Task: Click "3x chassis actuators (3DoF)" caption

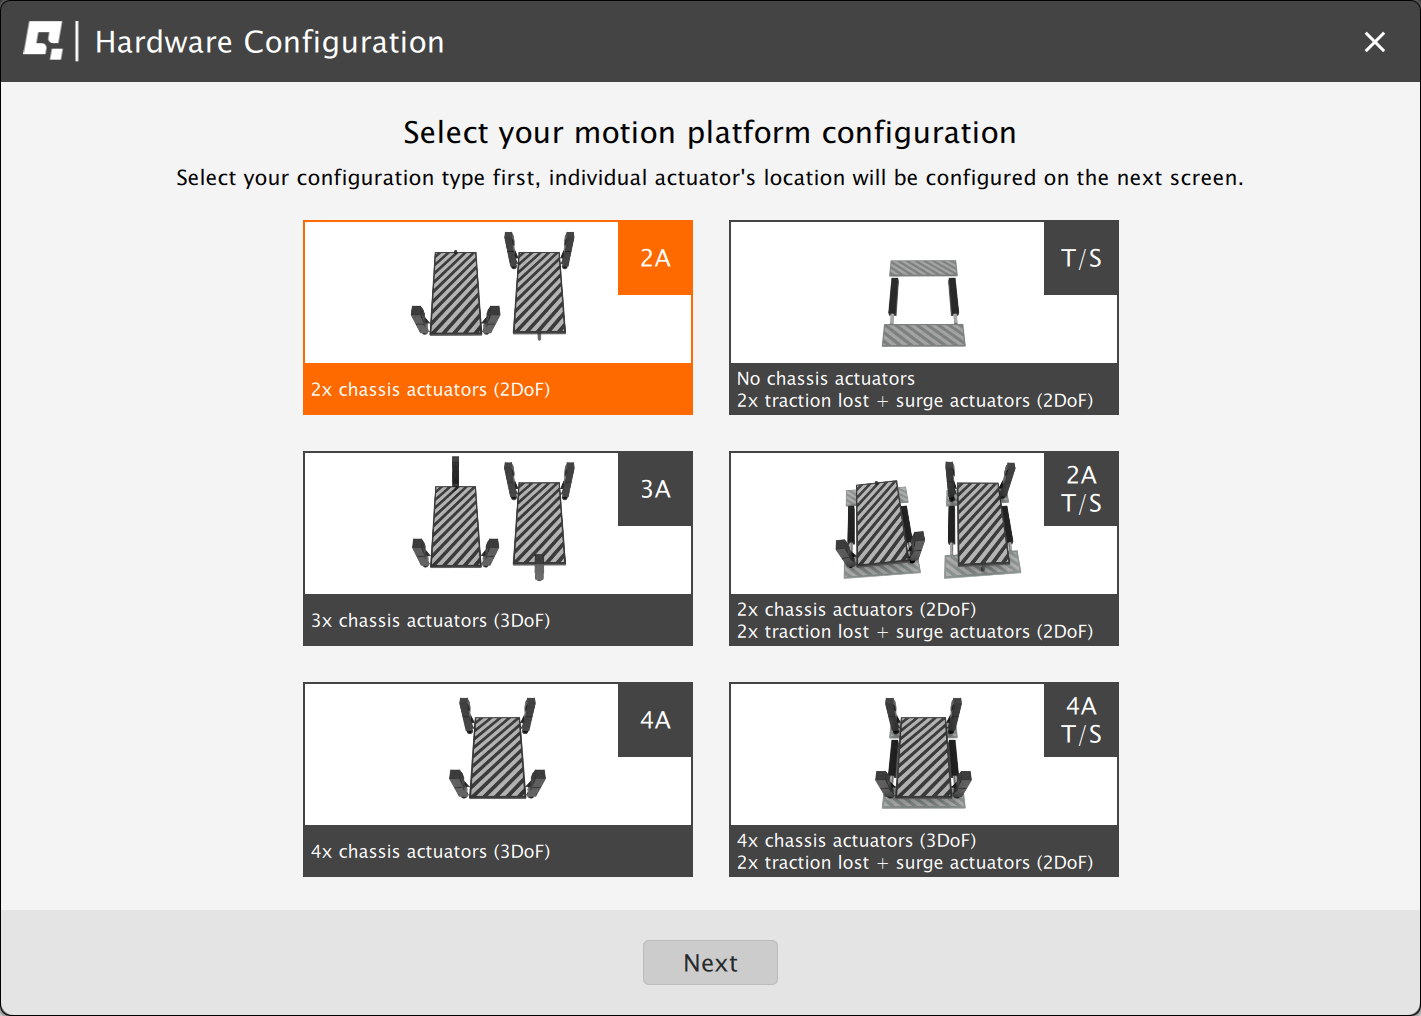Action: 430,621
